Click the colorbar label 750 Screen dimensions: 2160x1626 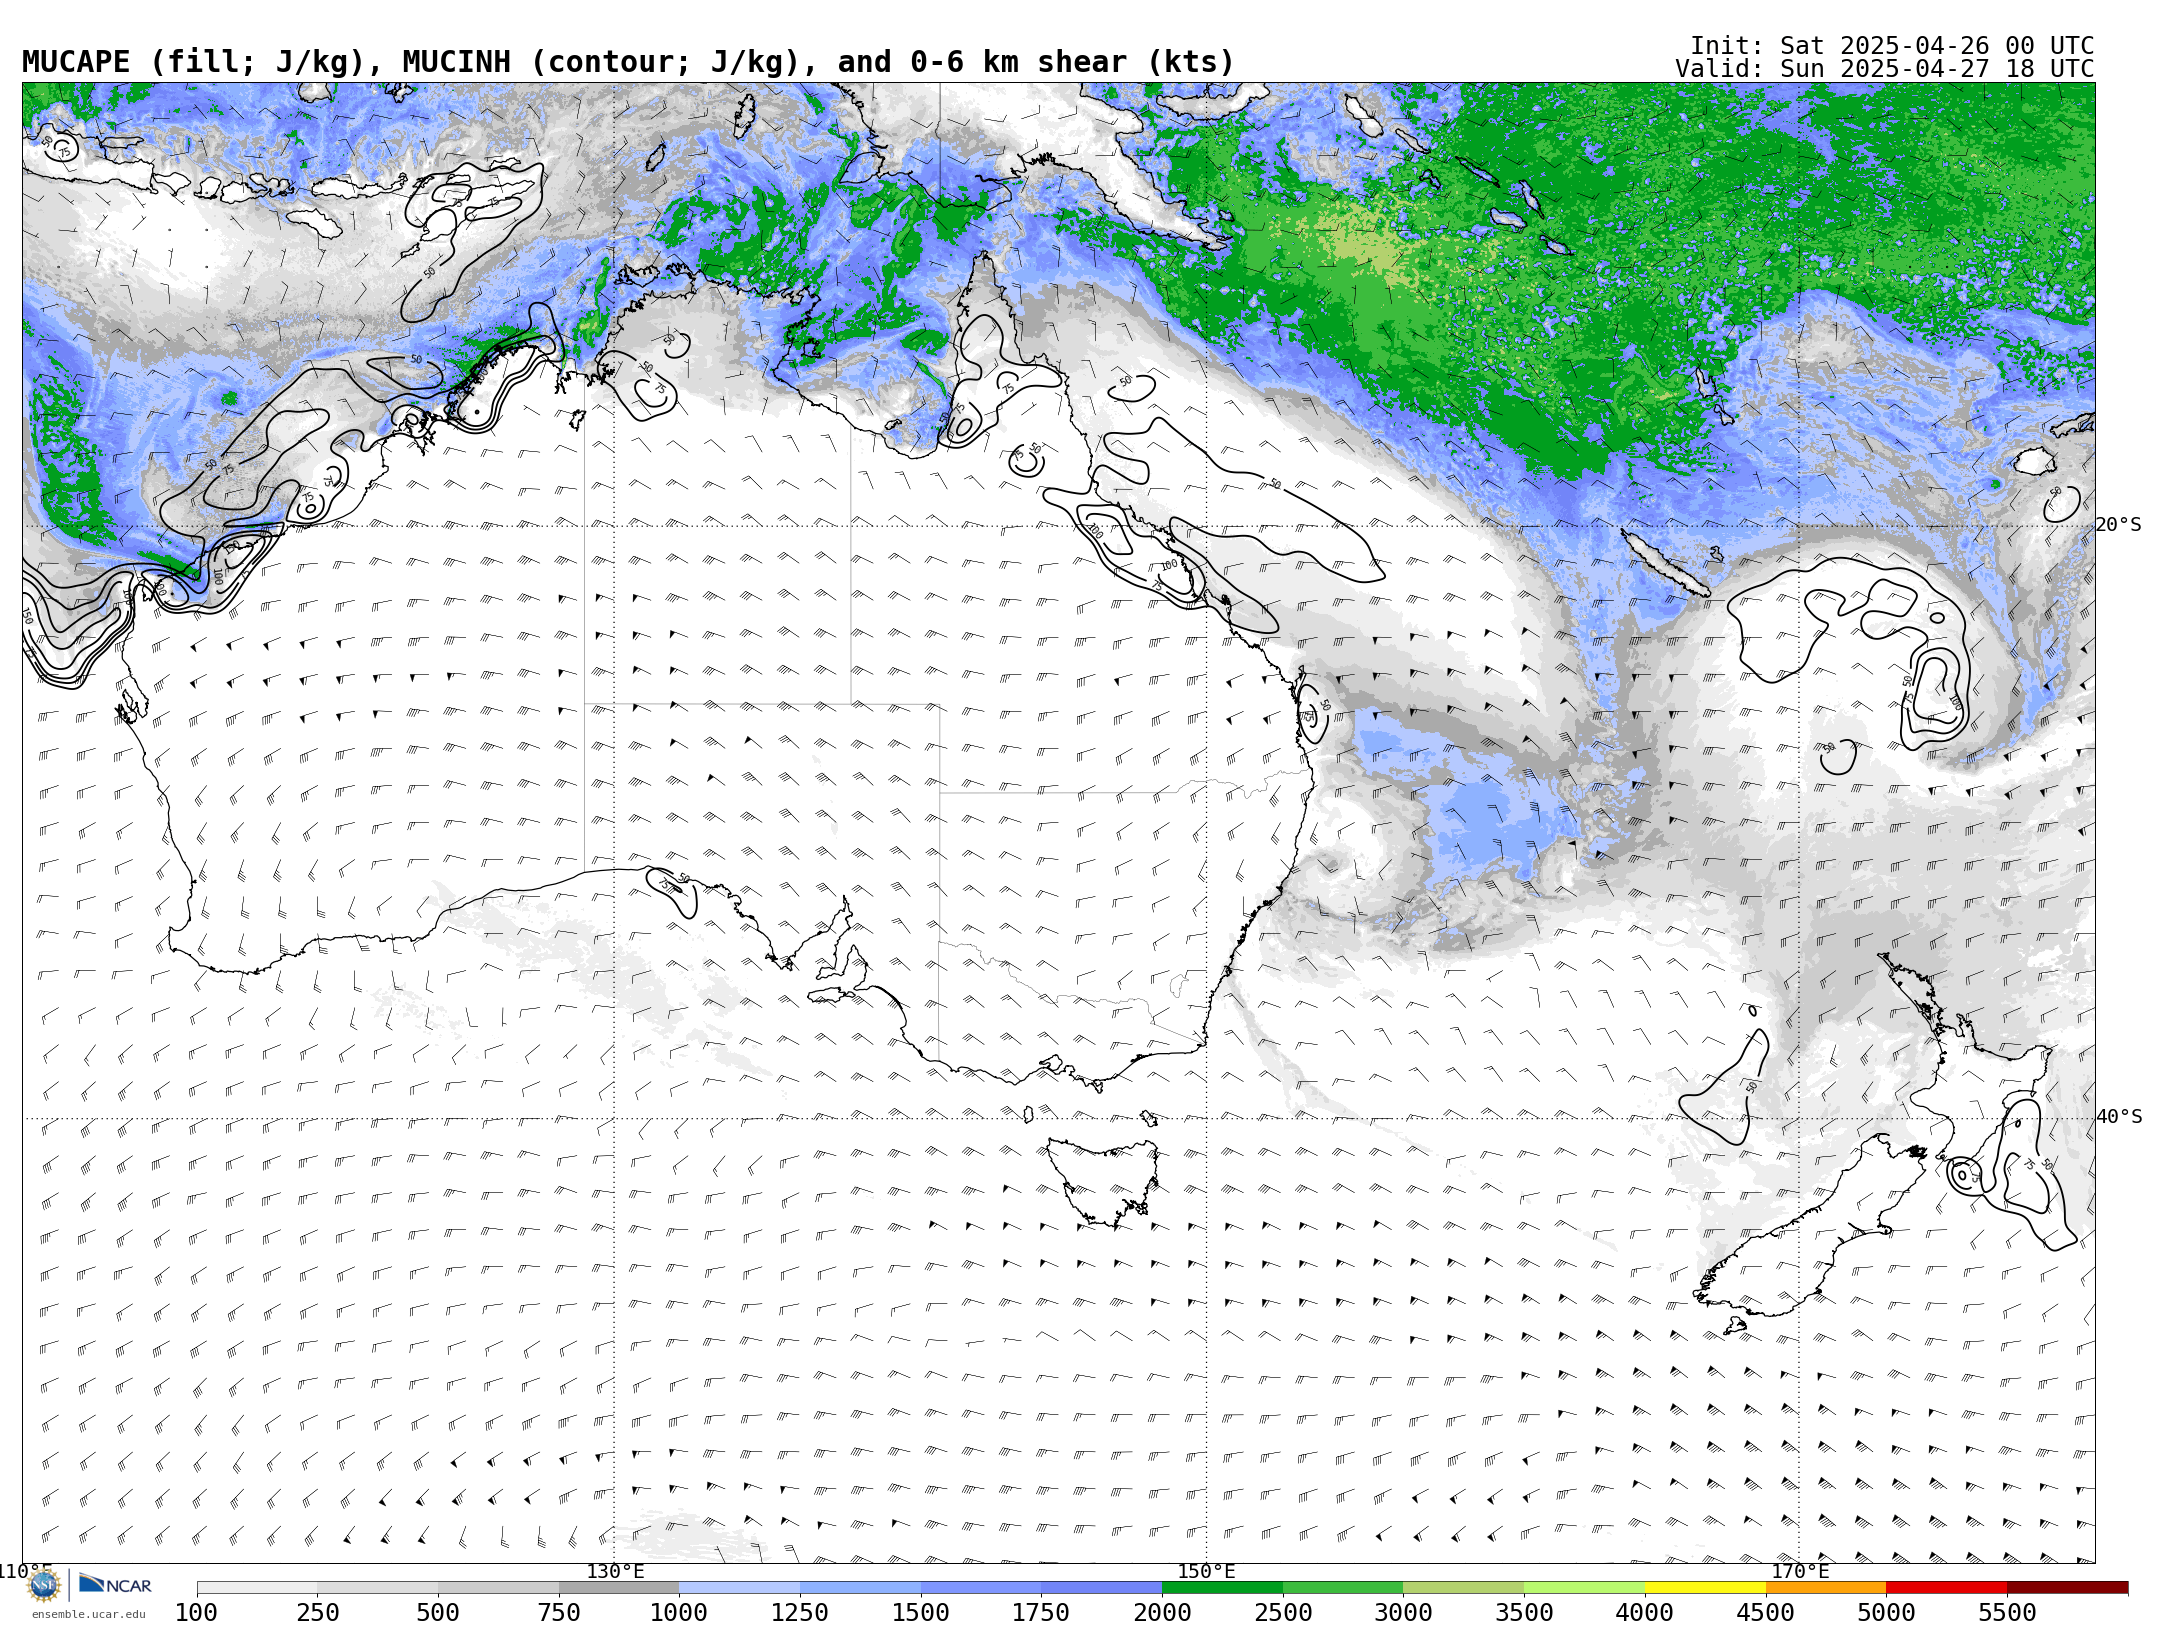[559, 1613]
